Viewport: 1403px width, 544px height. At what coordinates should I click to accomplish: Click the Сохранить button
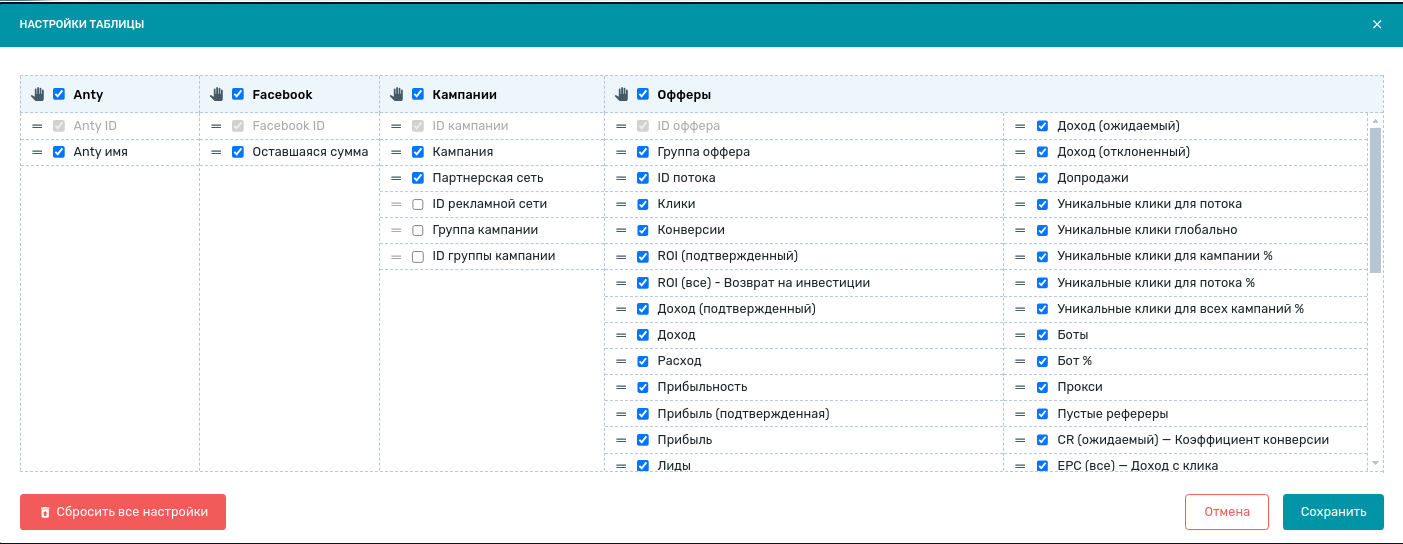click(1333, 512)
